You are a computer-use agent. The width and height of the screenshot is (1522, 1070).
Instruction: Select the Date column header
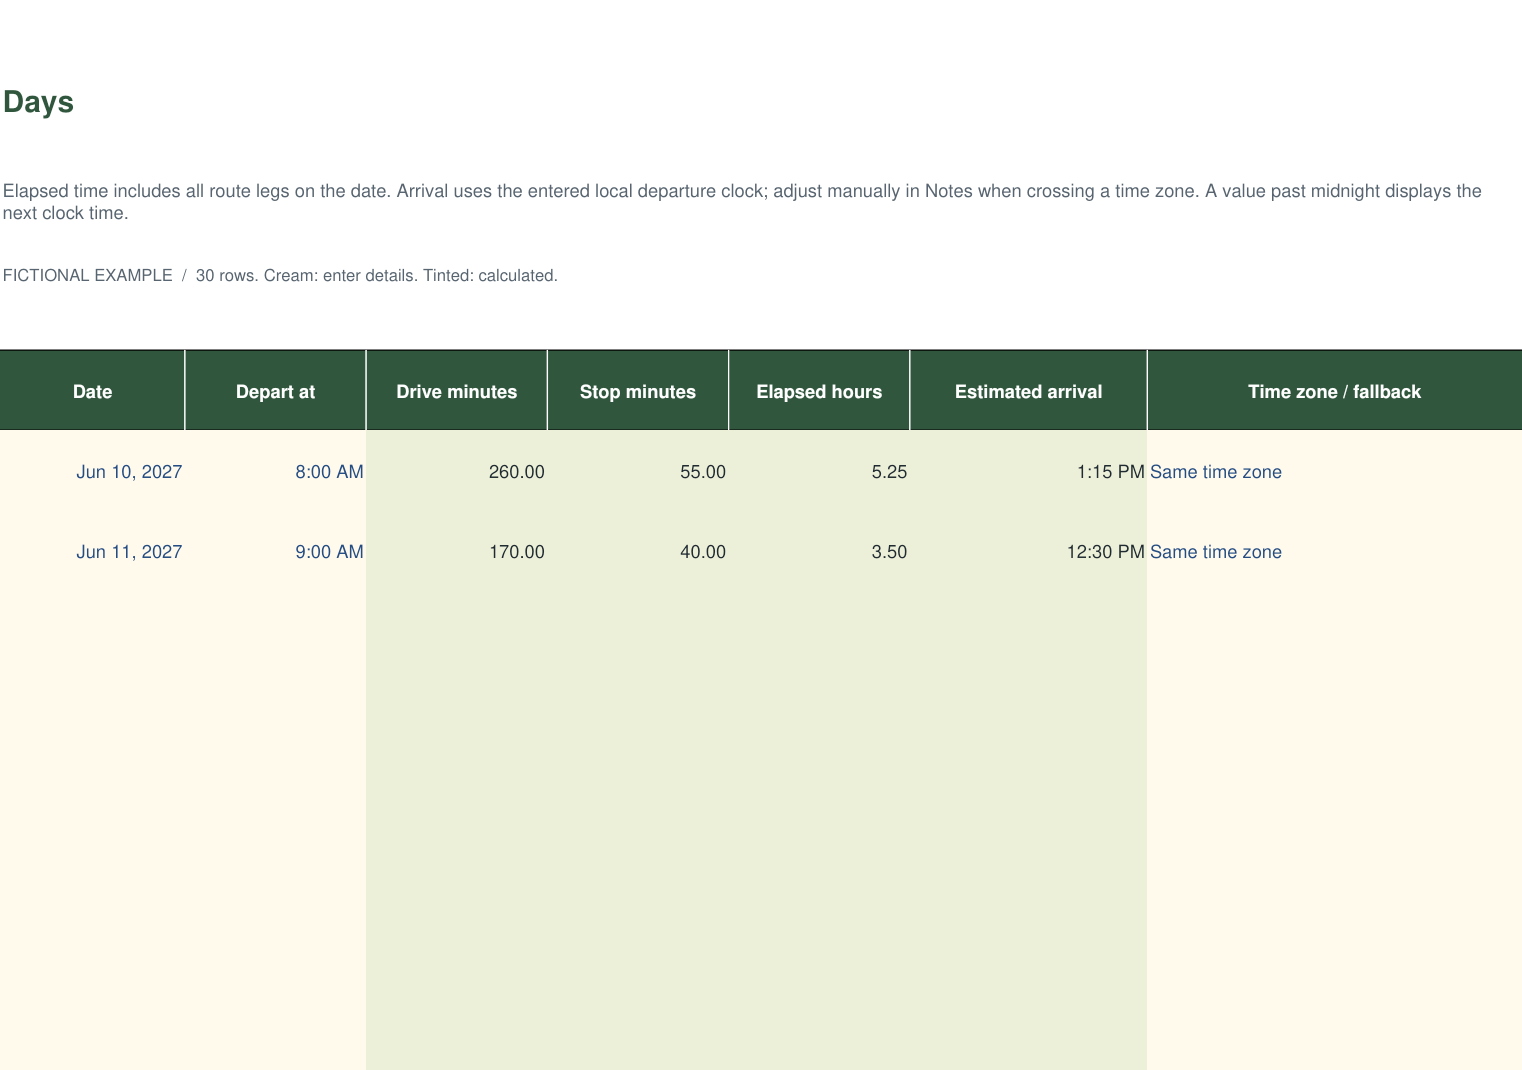click(92, 391)
